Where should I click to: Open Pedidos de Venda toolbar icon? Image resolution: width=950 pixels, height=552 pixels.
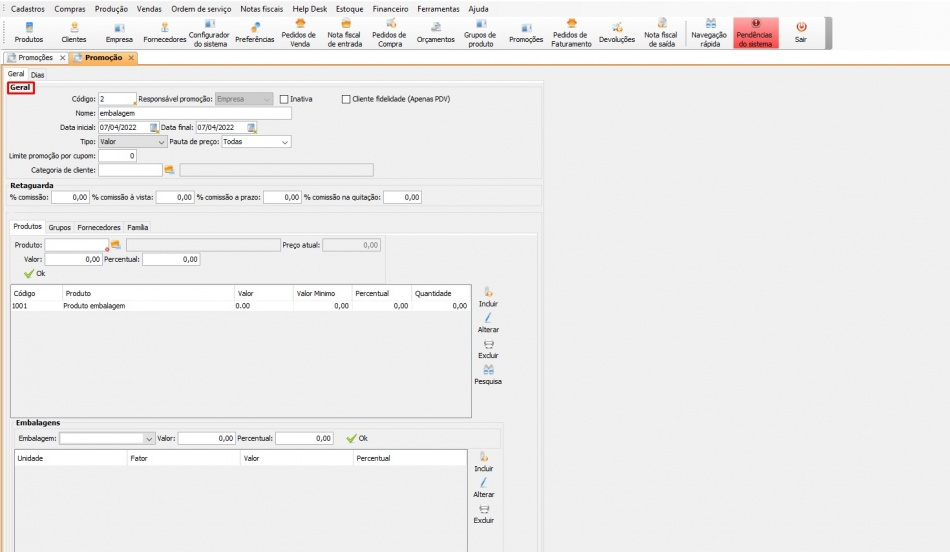click(x=299, y=32)
